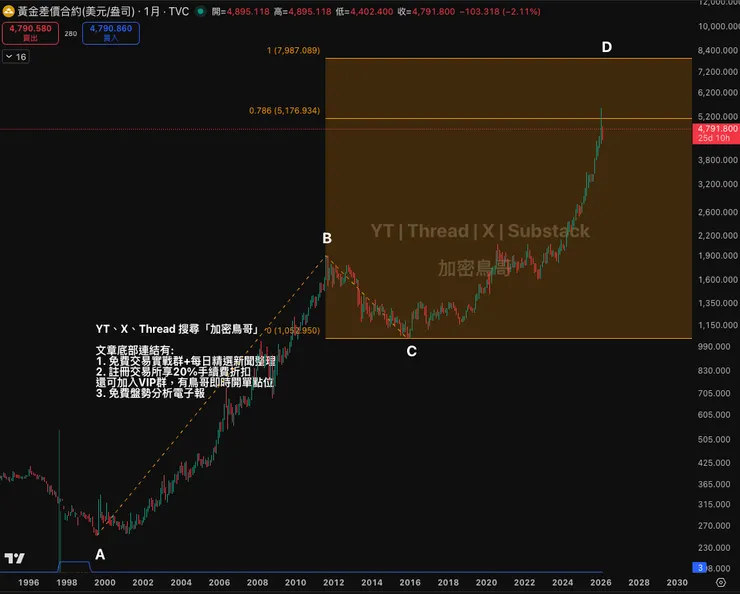Select the point B text label
Image resolution: width=740 pixels, height=594 pixels.
pos(327,238)
